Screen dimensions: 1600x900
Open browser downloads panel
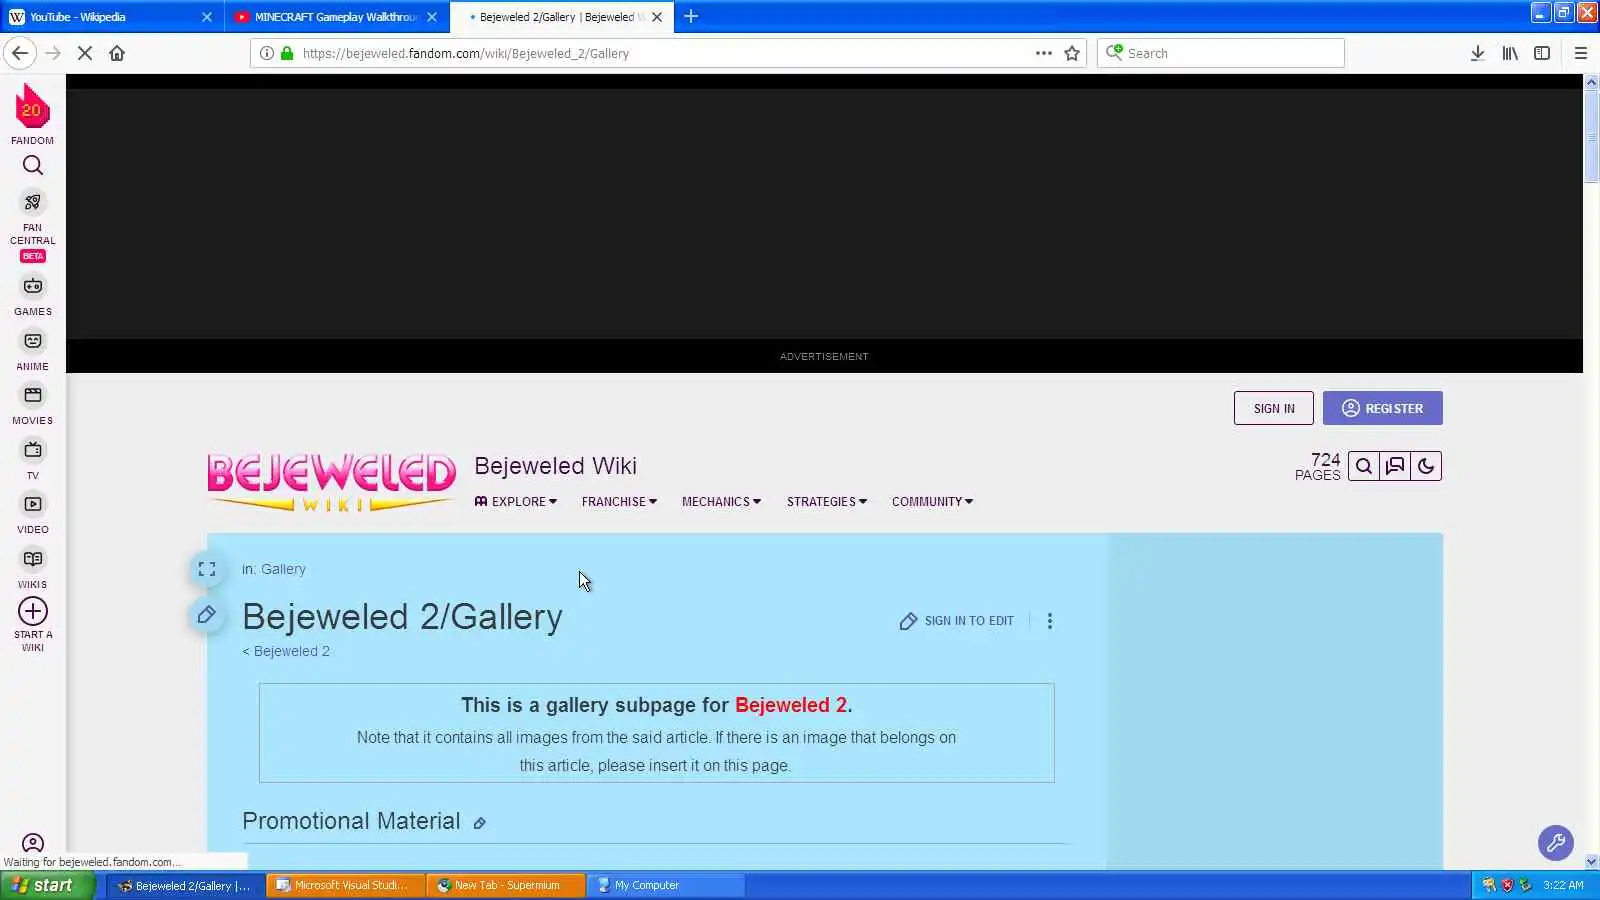pos(1477,53)
